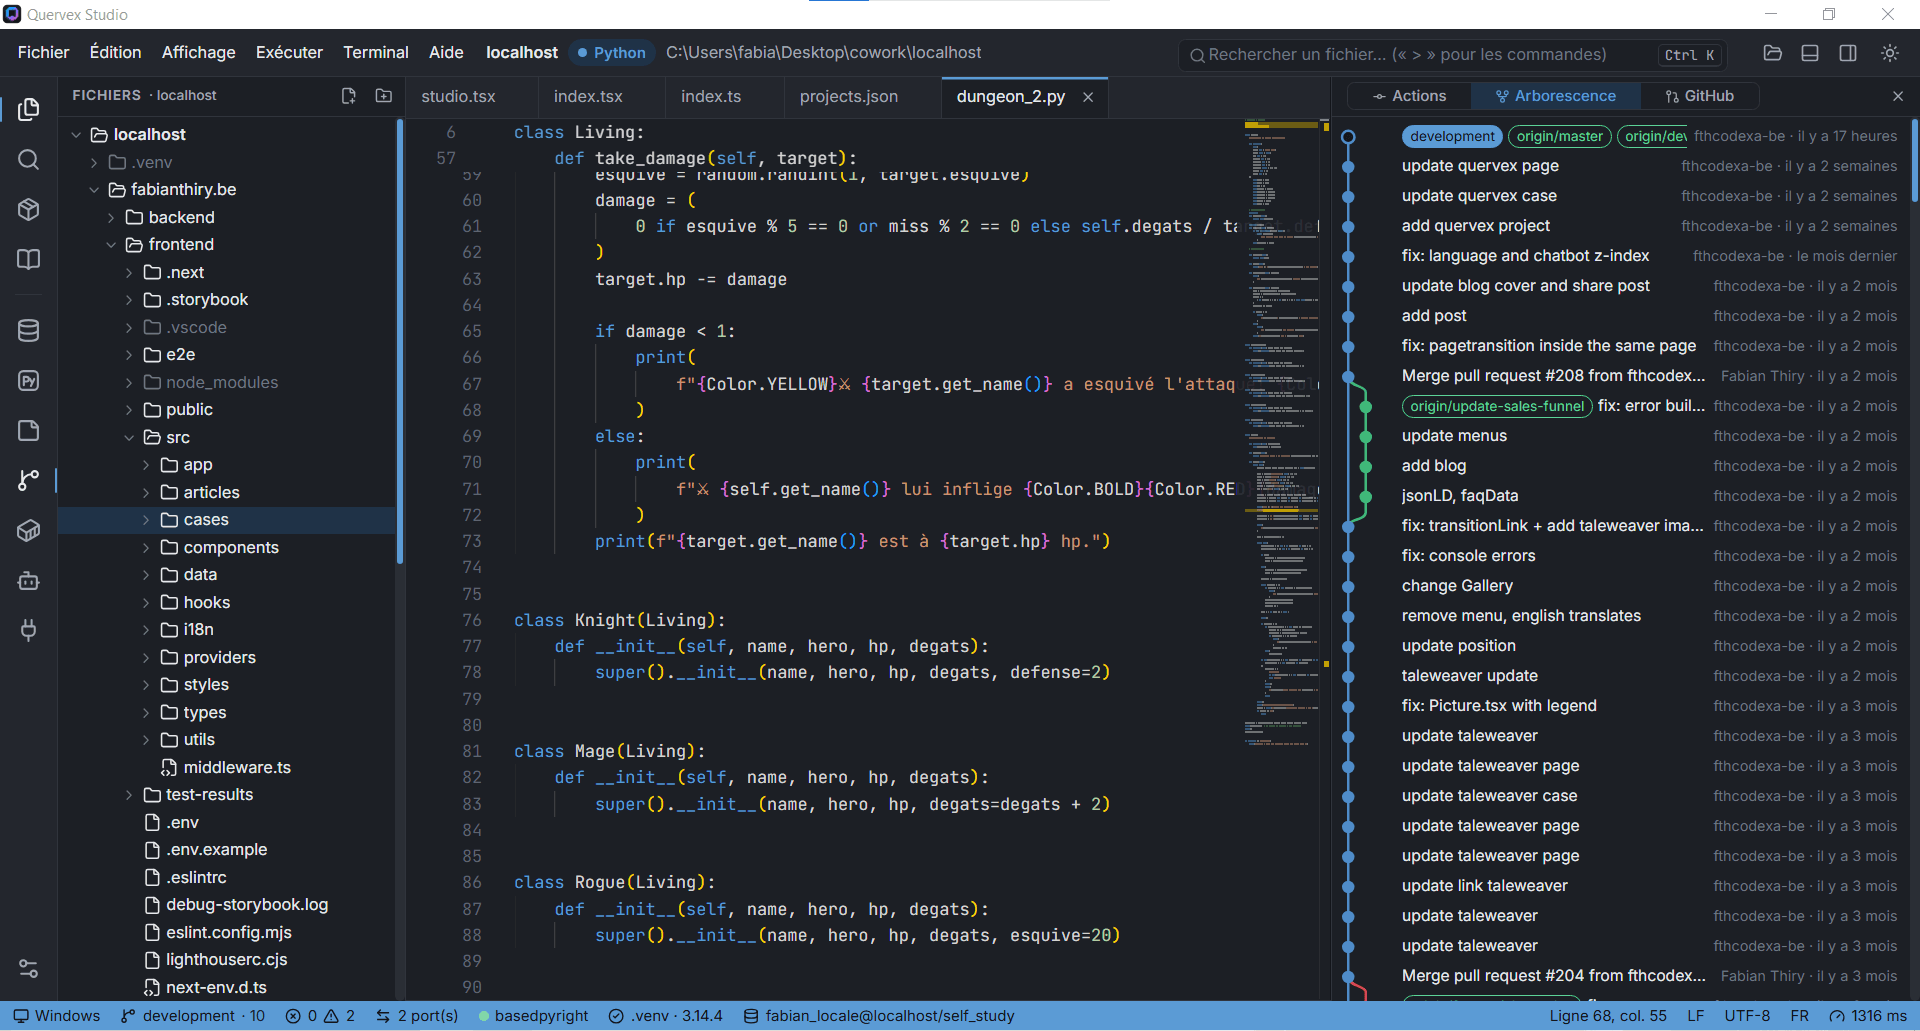1920x1031 pixels.
Task: Click the 2 port(s) status item
Action: (x=417, y=1016)
